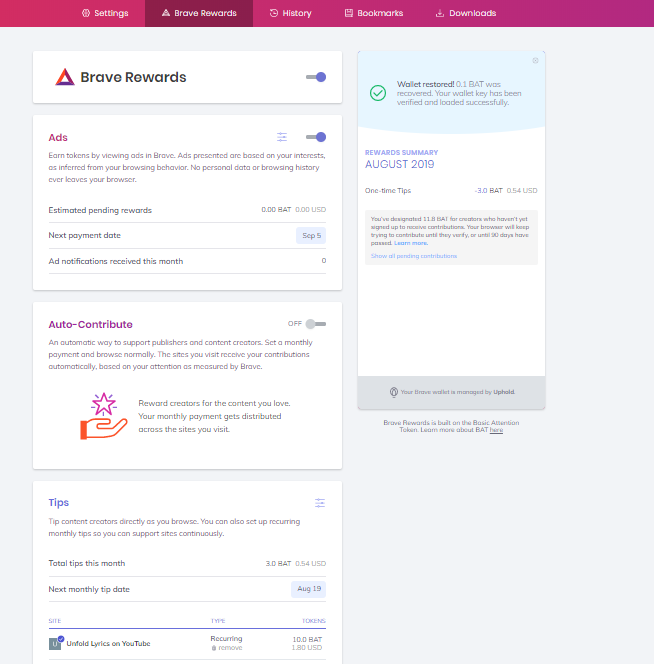Open the BAT 'here' link
Screen dimensions: 654x664
coord(496,430)
